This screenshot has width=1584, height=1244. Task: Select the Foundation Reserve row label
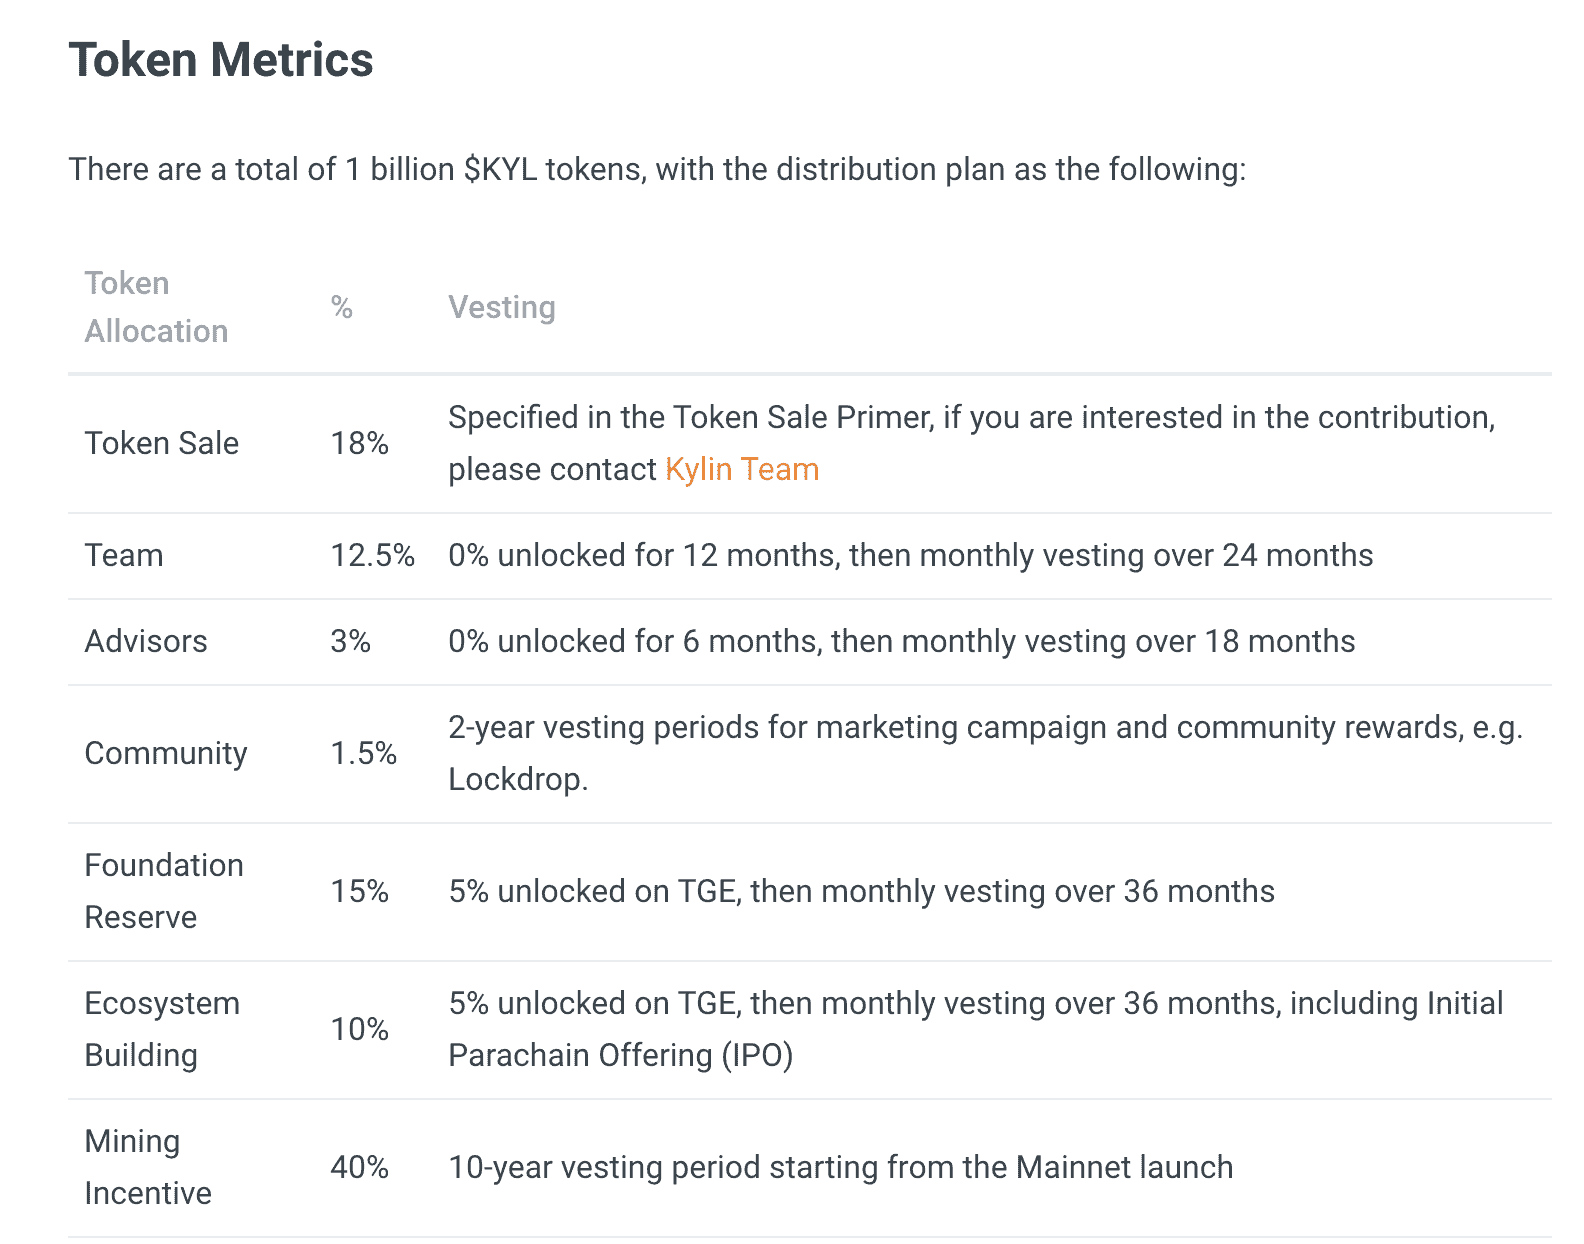[163, 891]
